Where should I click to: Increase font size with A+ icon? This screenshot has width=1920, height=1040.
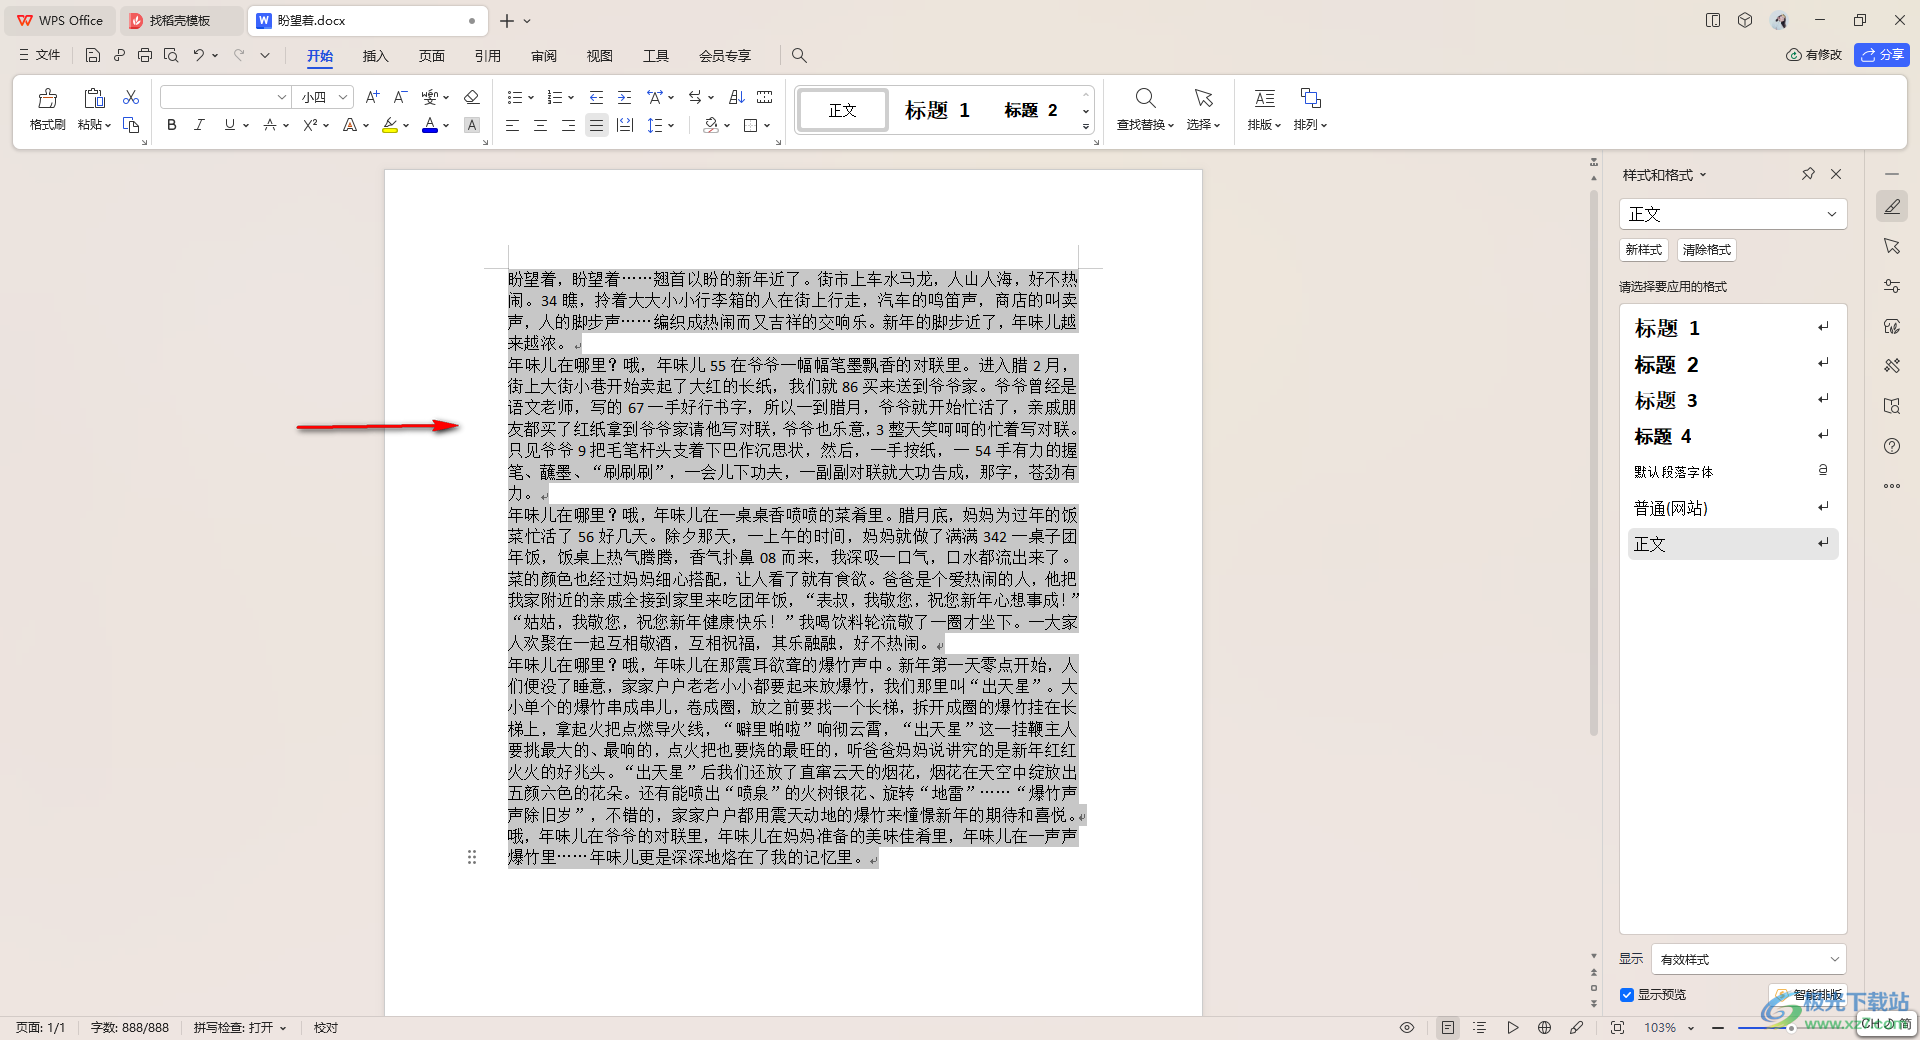372,97
